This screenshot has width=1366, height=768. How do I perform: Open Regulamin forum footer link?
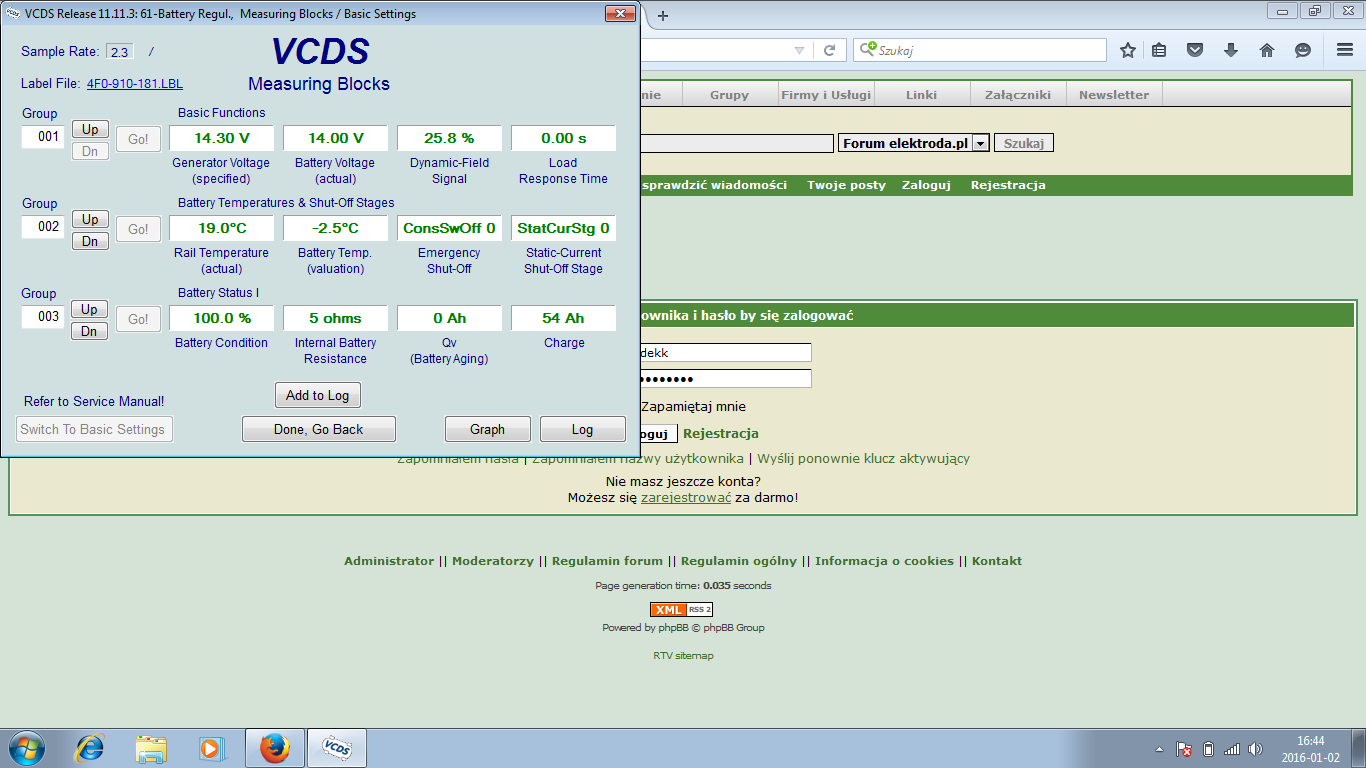(x=607, y=561)
